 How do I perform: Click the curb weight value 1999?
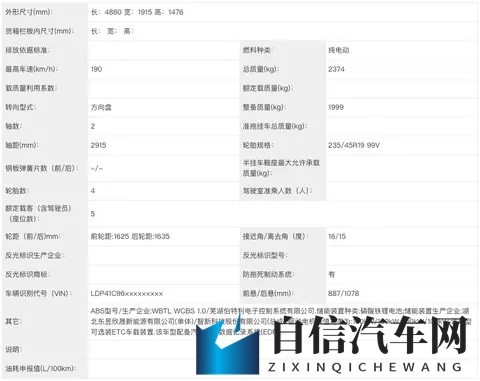pyautogui.click(x=336, y=107)
